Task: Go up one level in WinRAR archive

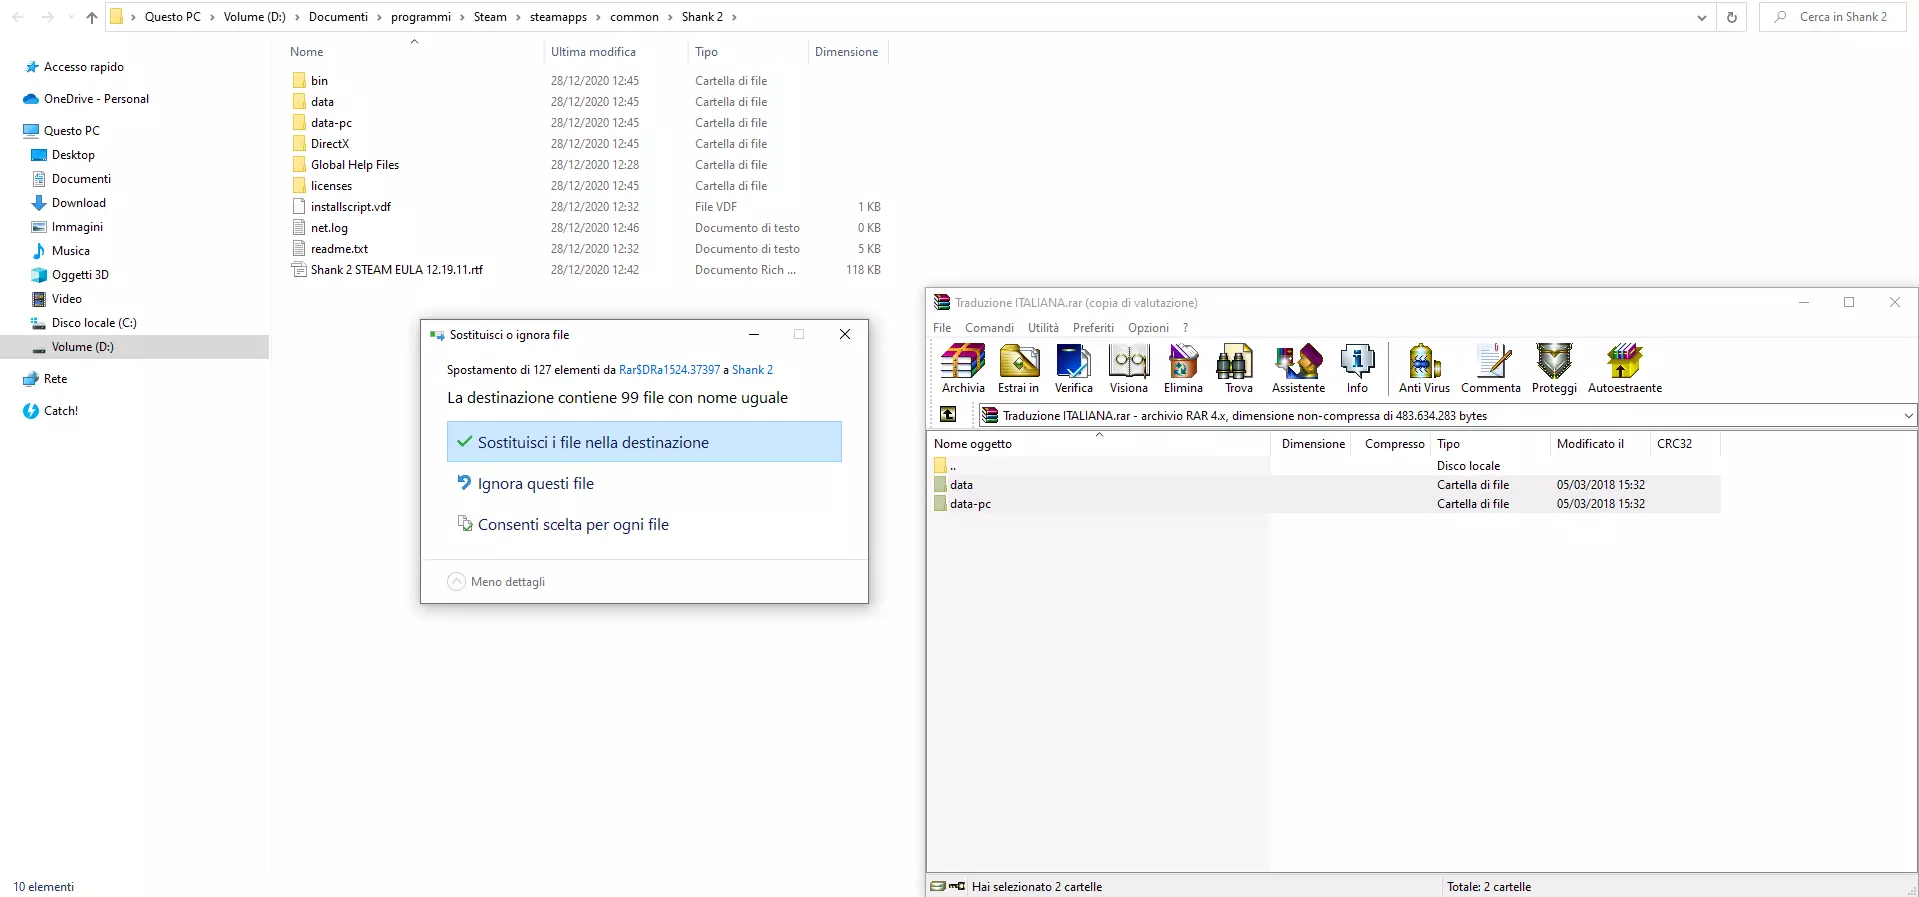Action: point(948,415)
